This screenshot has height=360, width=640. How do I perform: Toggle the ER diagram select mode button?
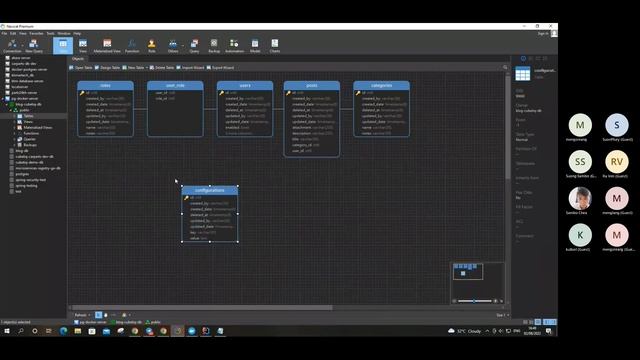point(98,315)
